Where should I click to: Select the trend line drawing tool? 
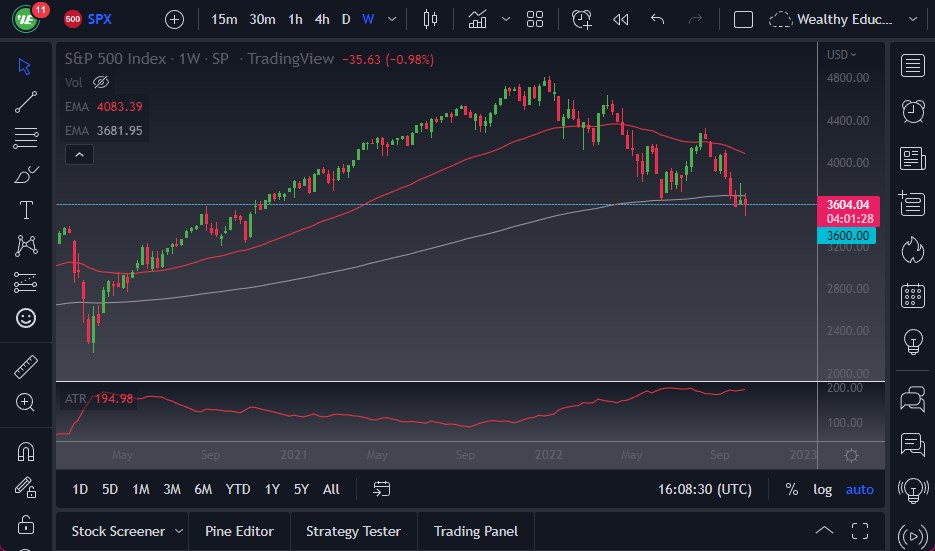(26, 101)
